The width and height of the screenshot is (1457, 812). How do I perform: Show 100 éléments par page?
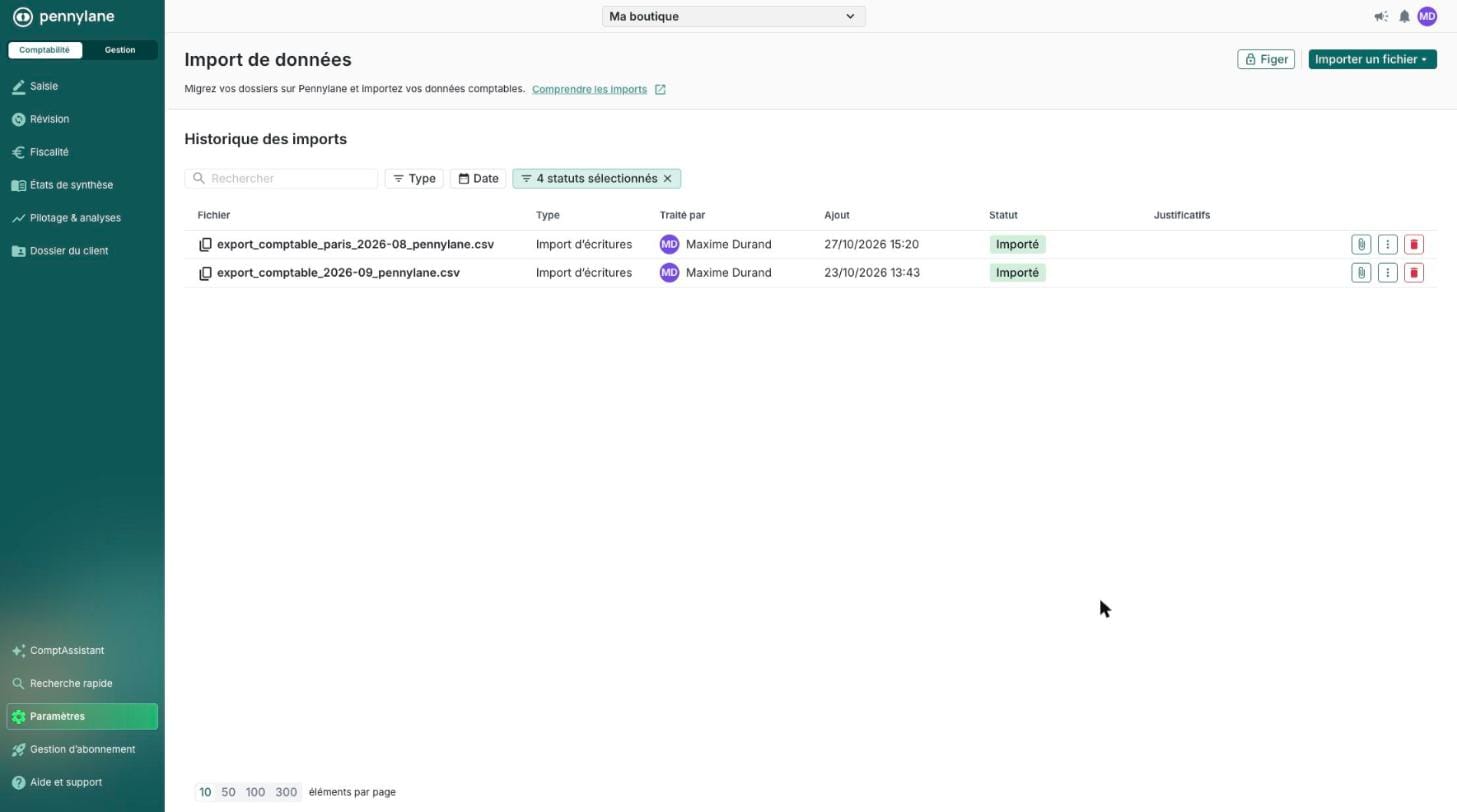[x=255, y=792]
